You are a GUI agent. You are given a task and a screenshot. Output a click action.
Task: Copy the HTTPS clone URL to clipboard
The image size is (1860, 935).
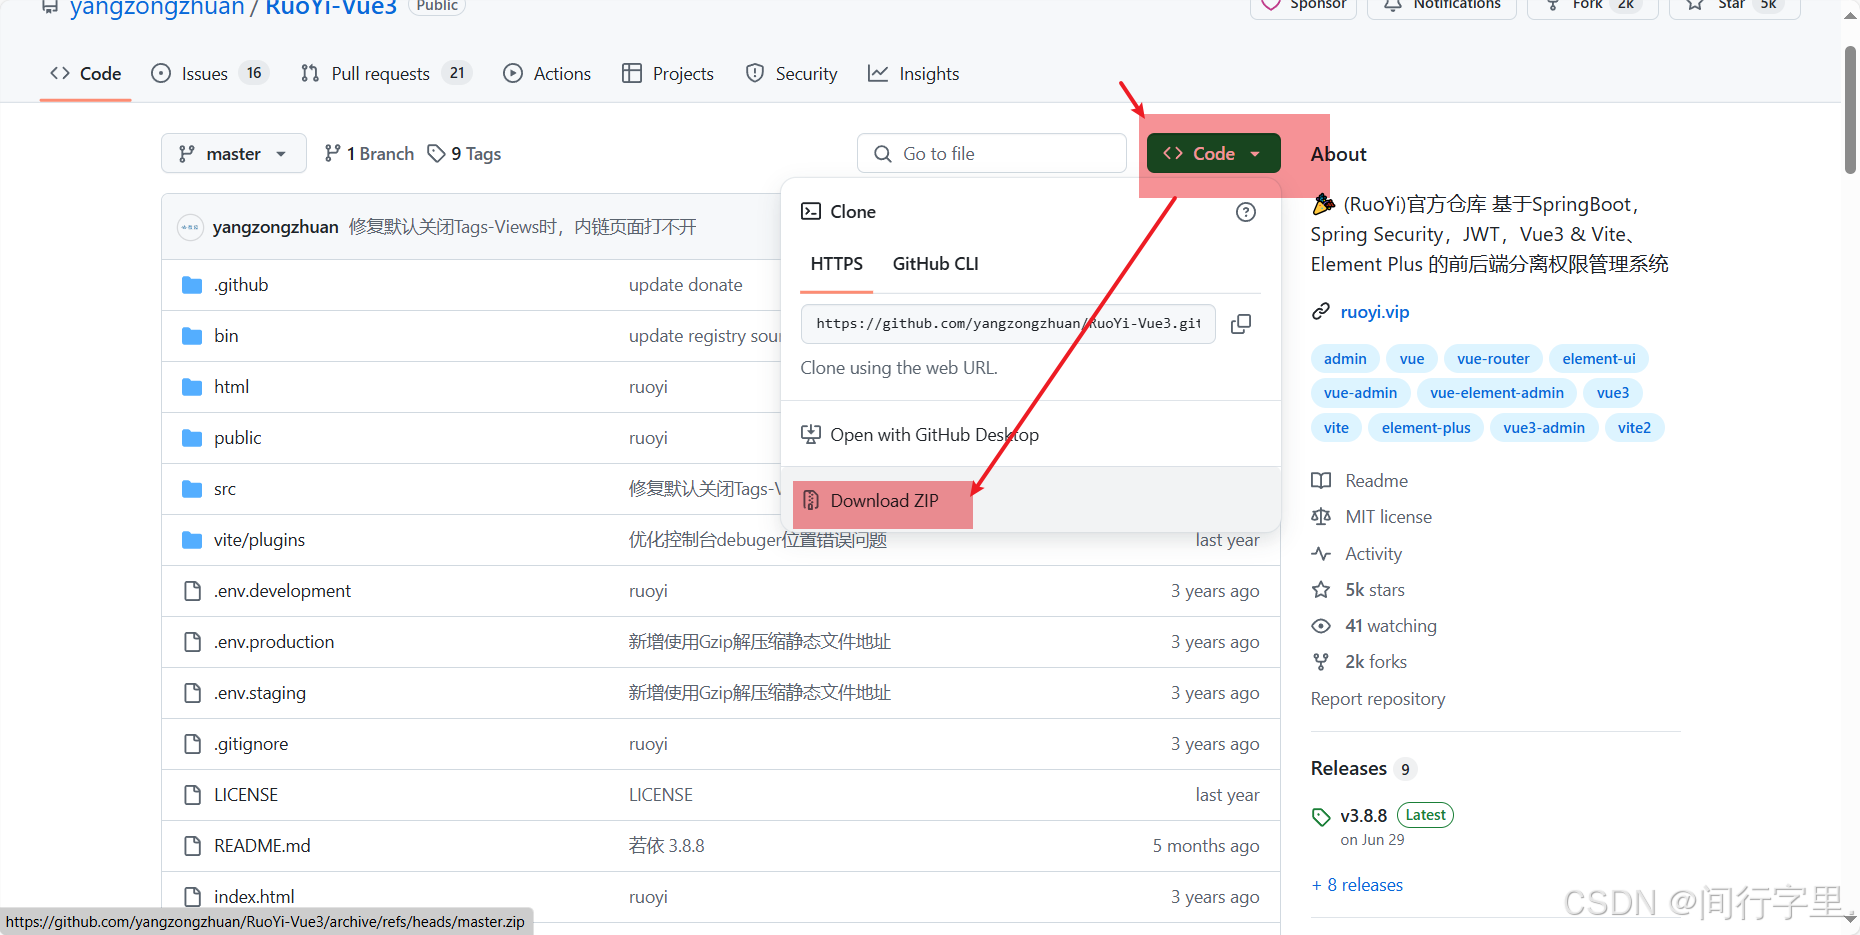1241,324
